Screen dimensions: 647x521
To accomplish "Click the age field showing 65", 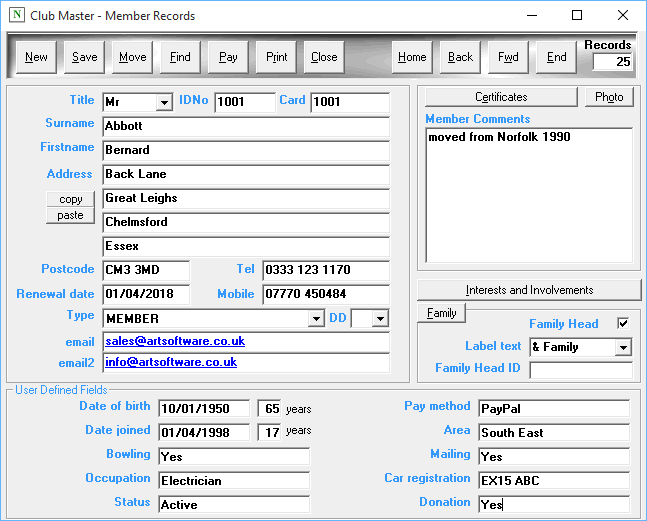I will (269, 408).
